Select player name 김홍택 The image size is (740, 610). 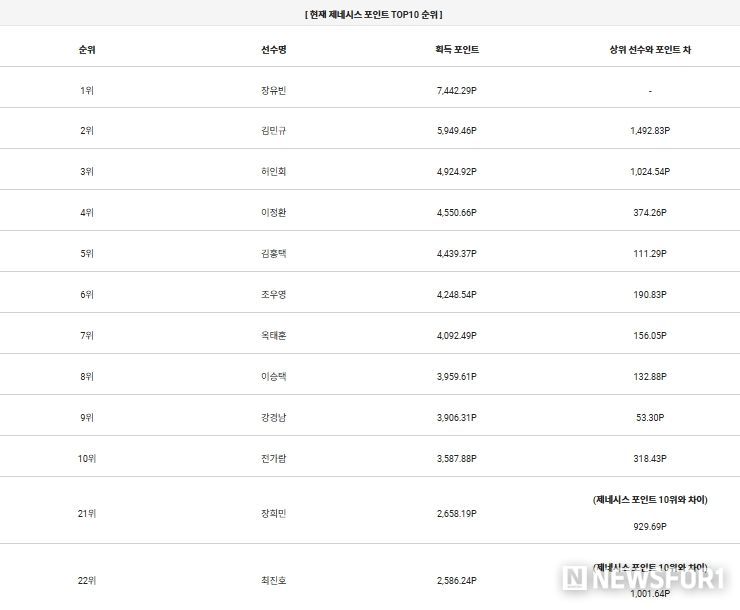(x=274, y=253)
